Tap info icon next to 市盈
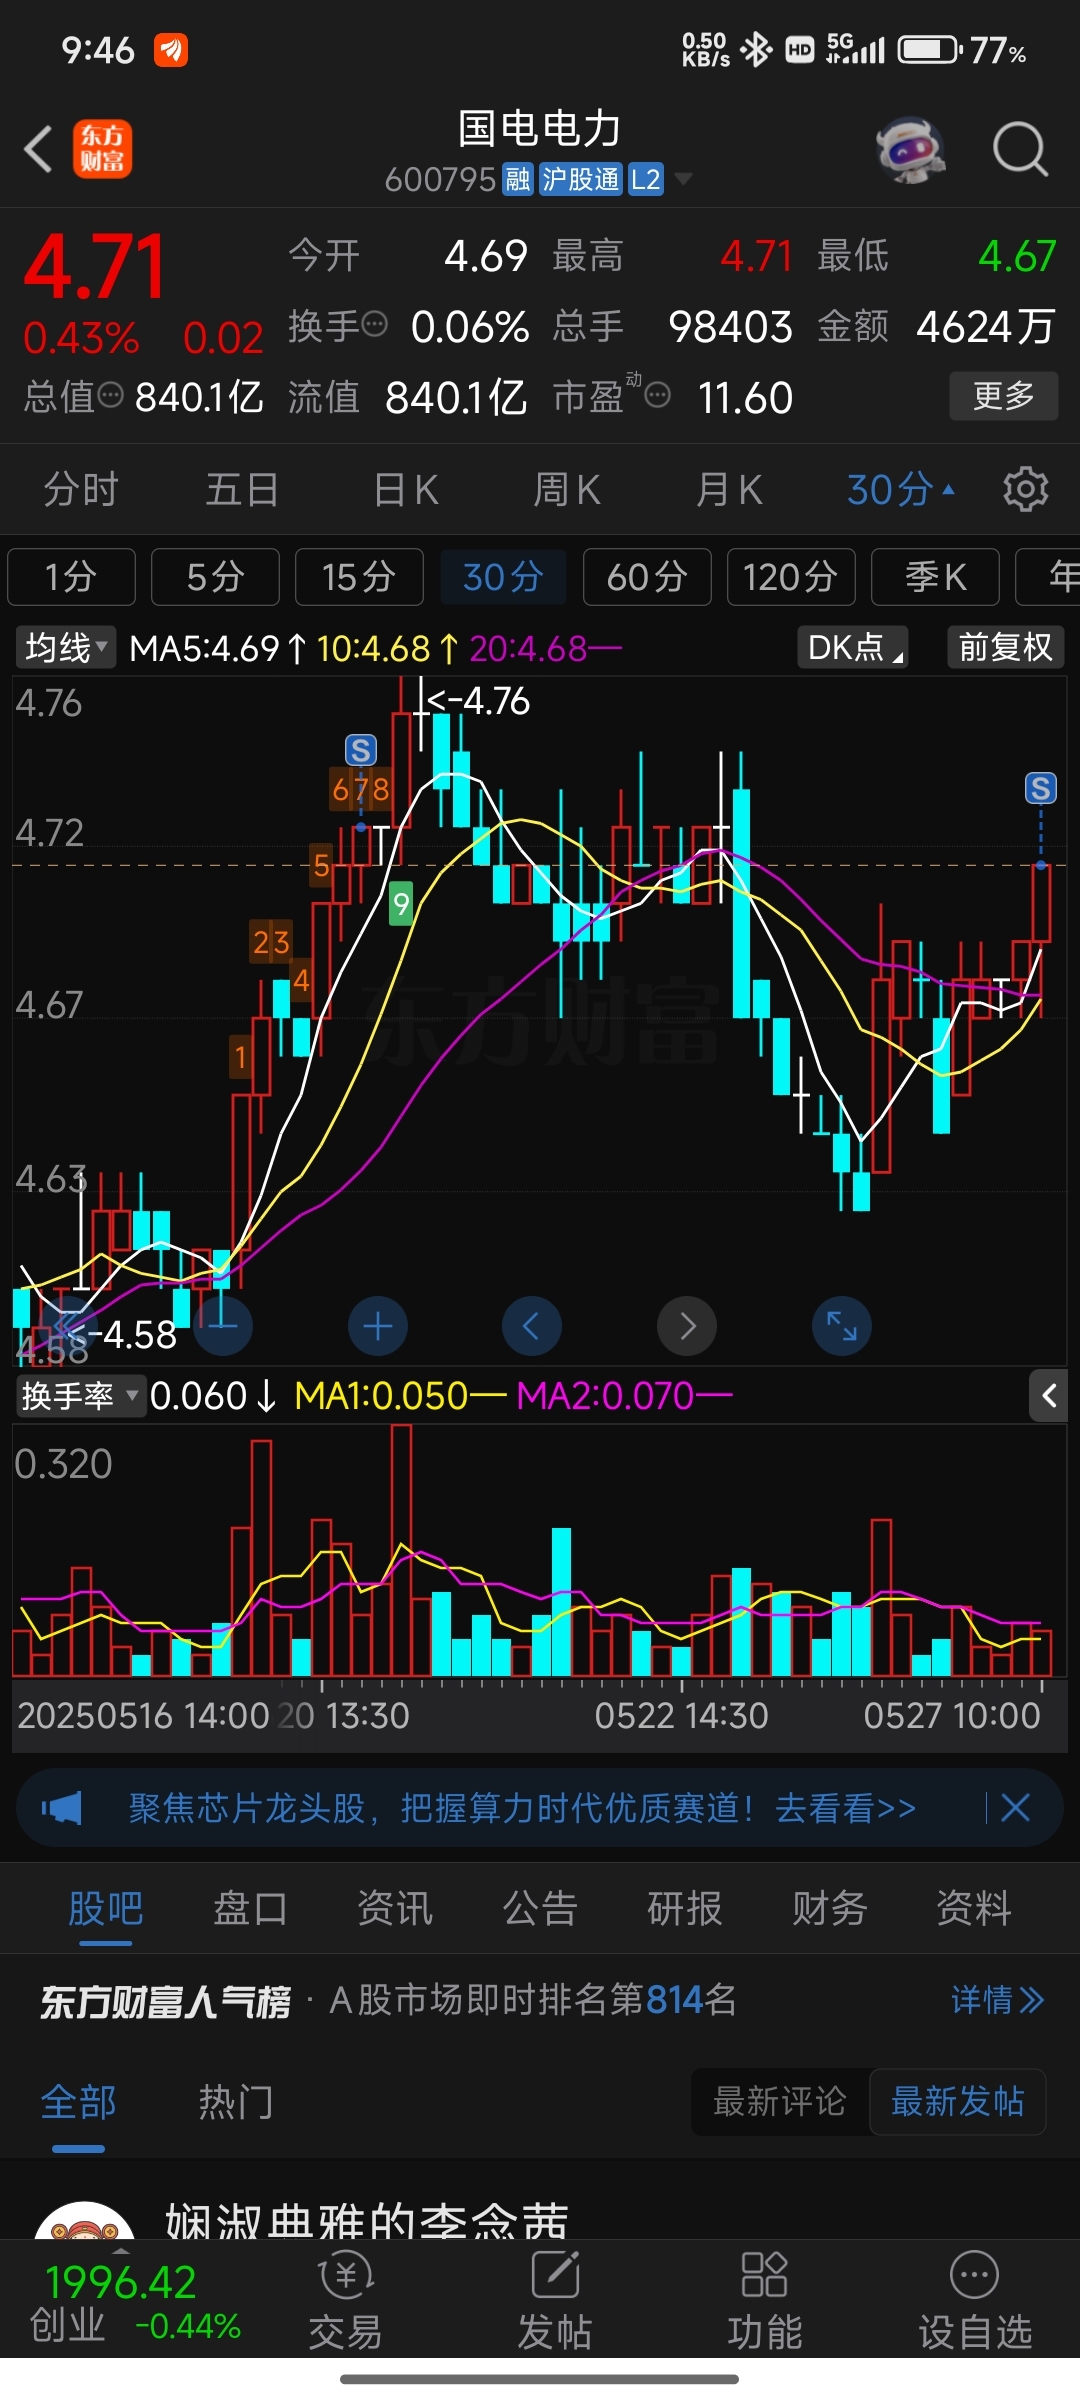The image size is (1080, 2400). pos(657,396)
